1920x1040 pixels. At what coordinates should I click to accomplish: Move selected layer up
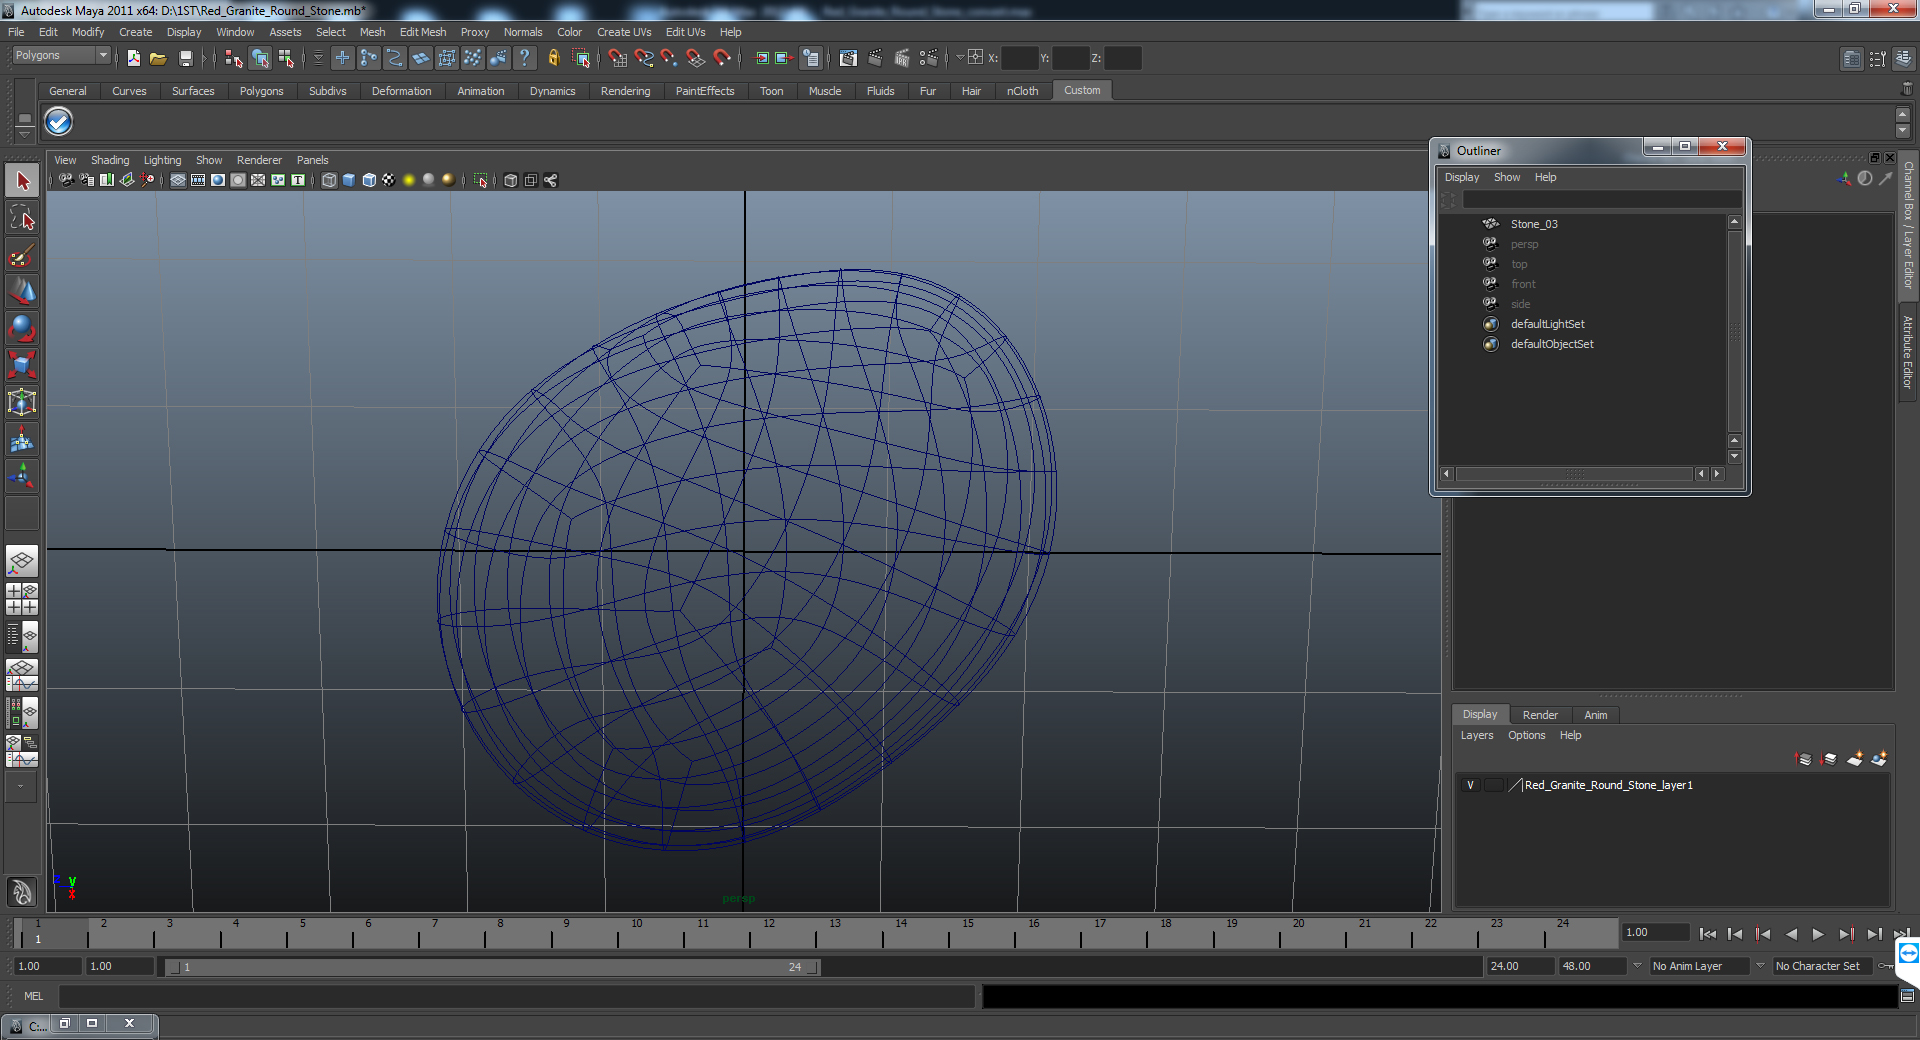tap(1804, 759)
